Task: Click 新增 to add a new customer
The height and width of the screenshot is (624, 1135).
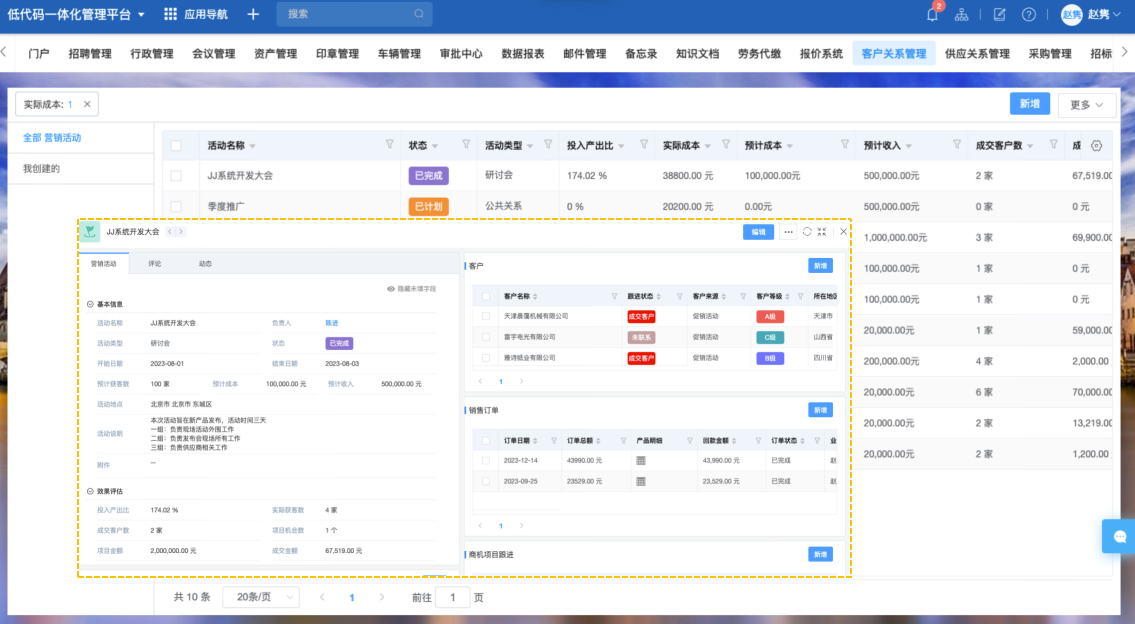Action: pos(822,265)
